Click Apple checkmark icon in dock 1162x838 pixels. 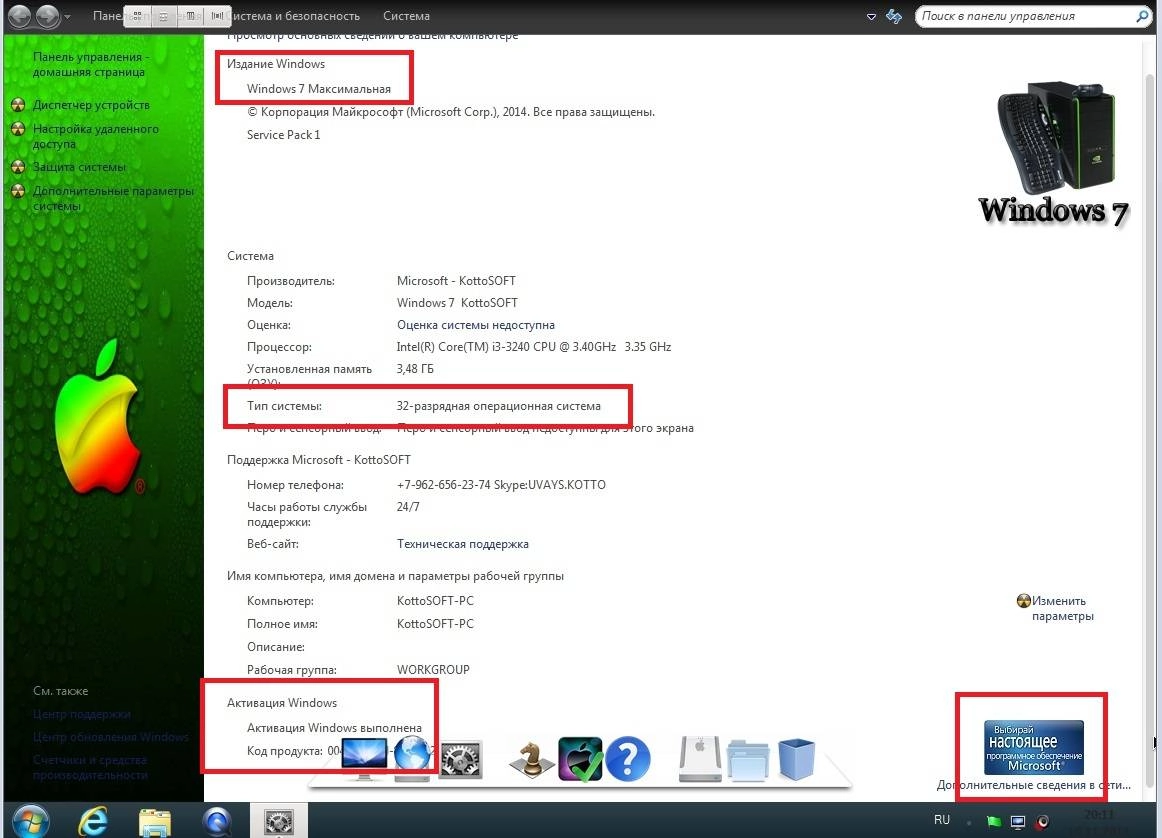point(580,759)
